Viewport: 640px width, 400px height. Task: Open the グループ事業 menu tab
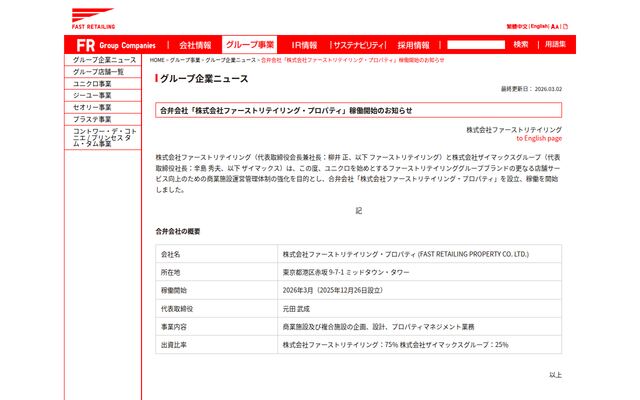249,44
